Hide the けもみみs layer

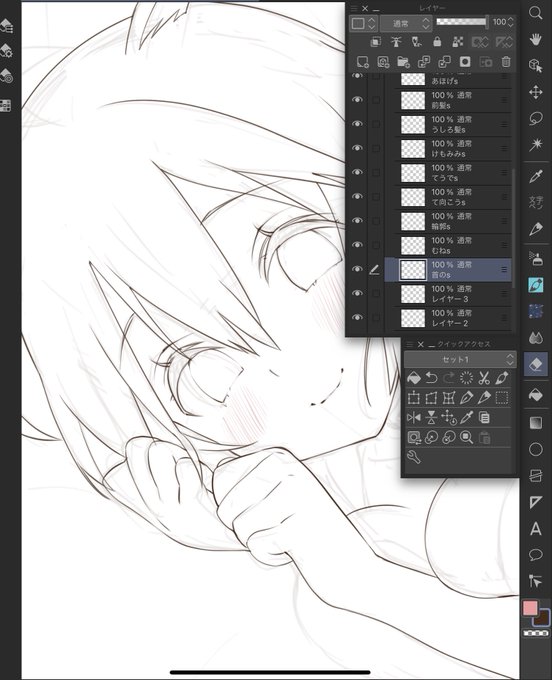tap(357, 148)
